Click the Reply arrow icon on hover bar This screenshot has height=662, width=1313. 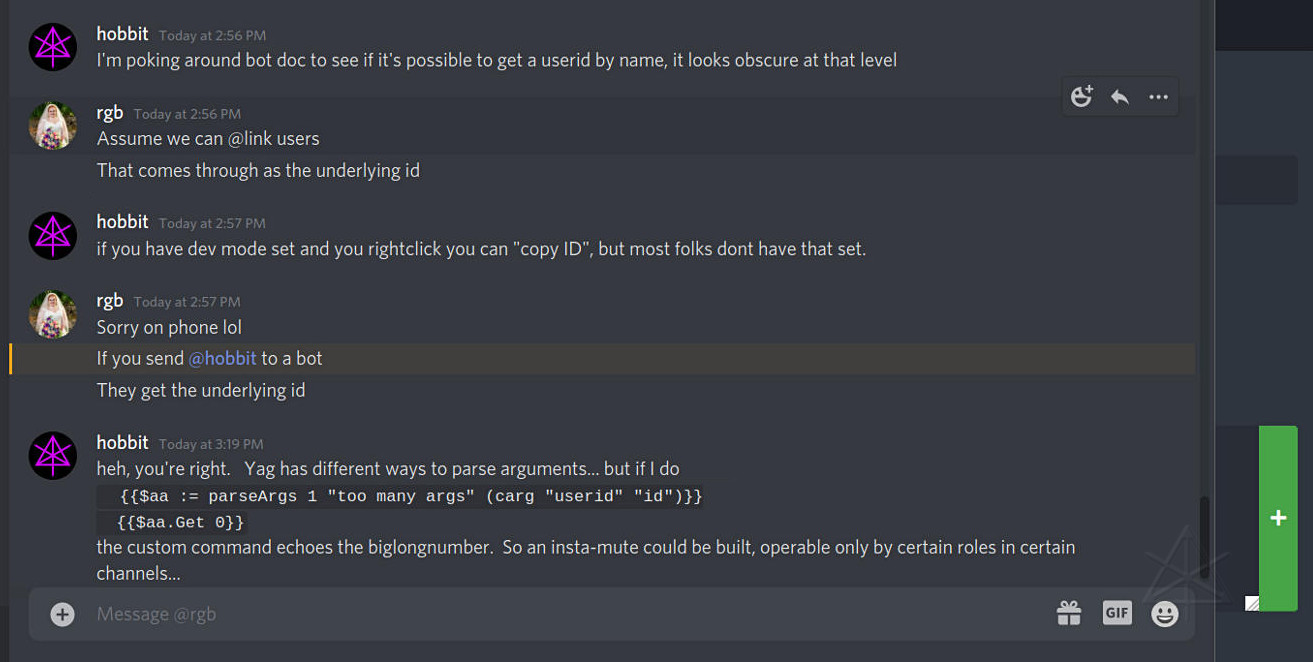click(1120, 97)
